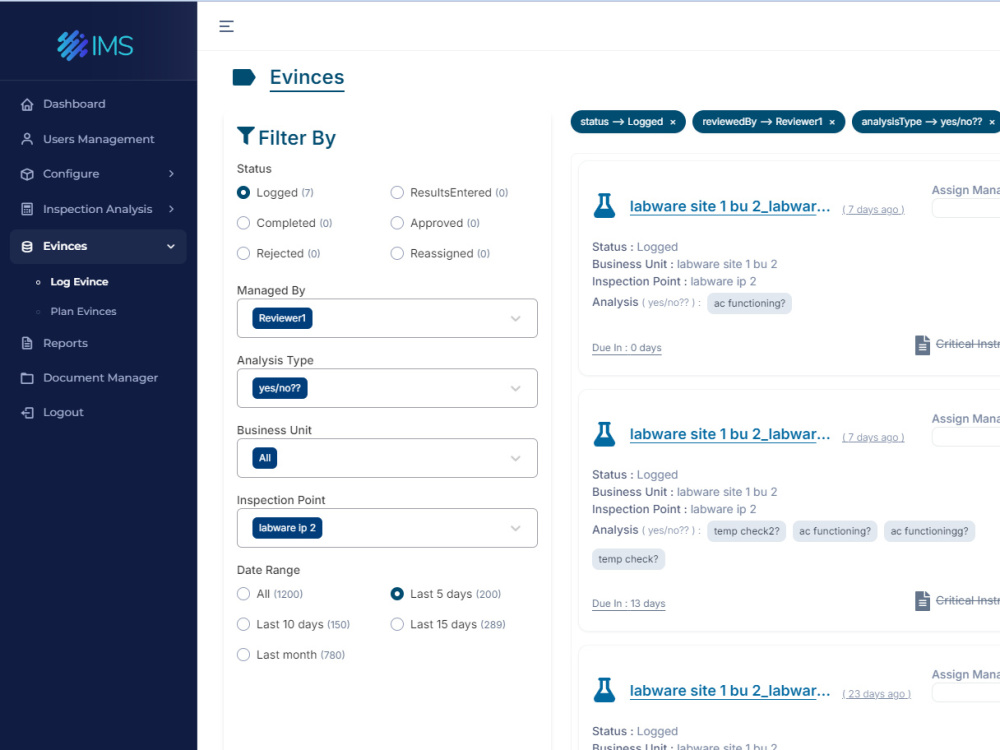The width and height of the screenshot is (1000, 750).
Task: Open evince link with four analysis tags
Action: (730, 434)
